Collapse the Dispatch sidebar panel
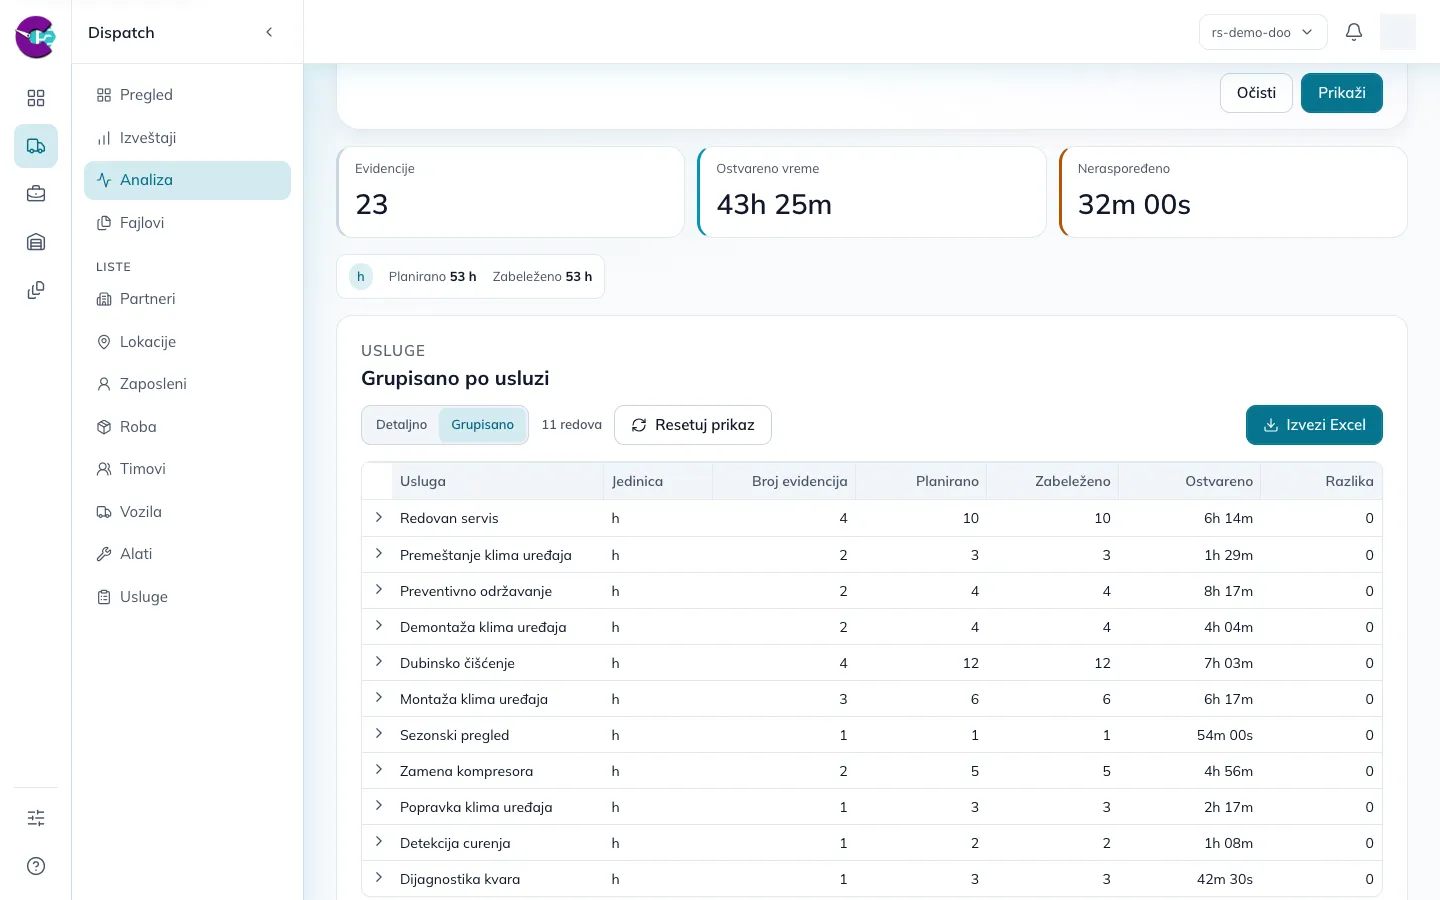This screenshot has height=900, width=1440. pos(269,32)
